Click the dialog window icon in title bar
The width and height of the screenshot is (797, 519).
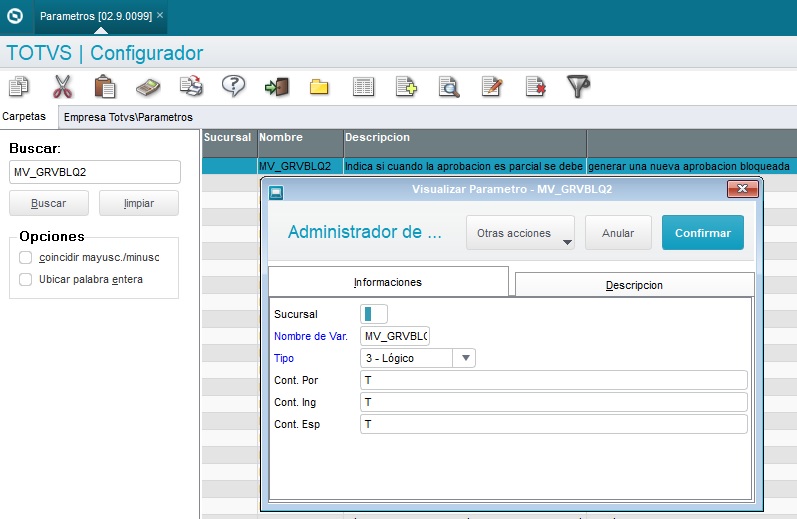click(276, 193)
